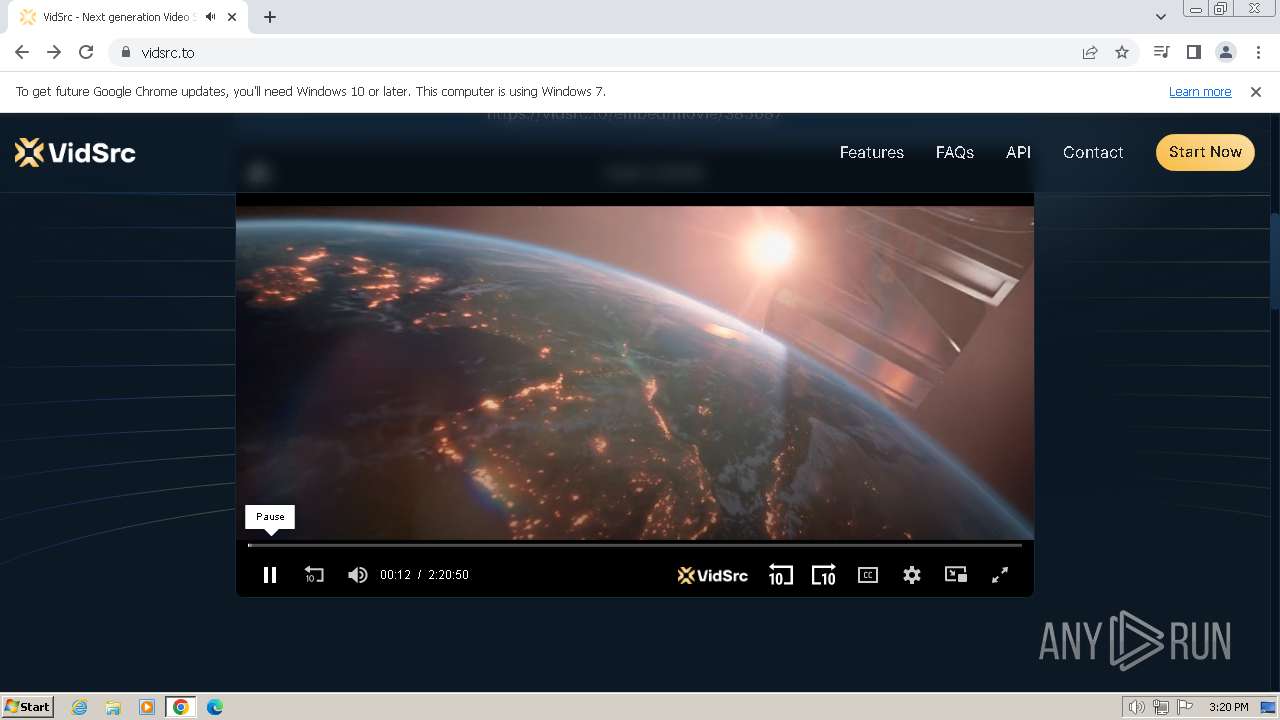Click the video time display 00:12 / 2:20:50
Image resolution: width=1280 pixels, height=720 pixels.
424,575
